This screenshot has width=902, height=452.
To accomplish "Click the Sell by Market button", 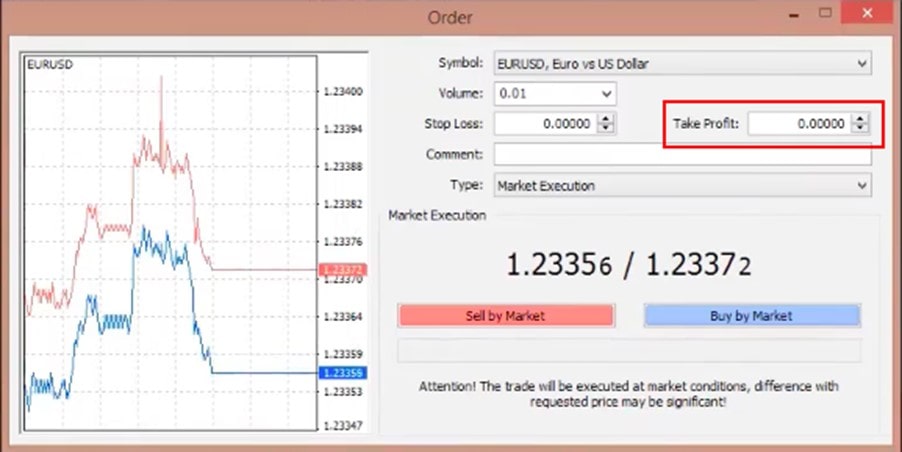I will (x=506, y=316).
